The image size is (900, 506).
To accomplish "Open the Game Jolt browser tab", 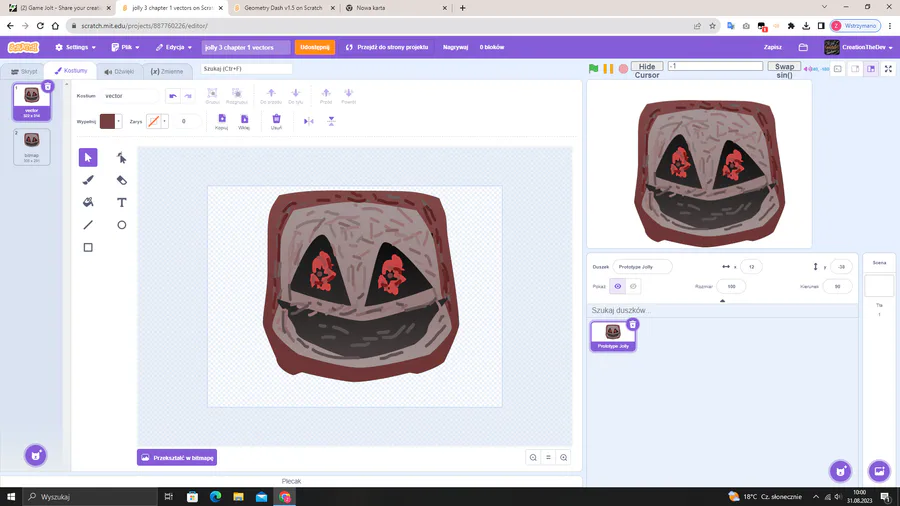I will [60, 8].
